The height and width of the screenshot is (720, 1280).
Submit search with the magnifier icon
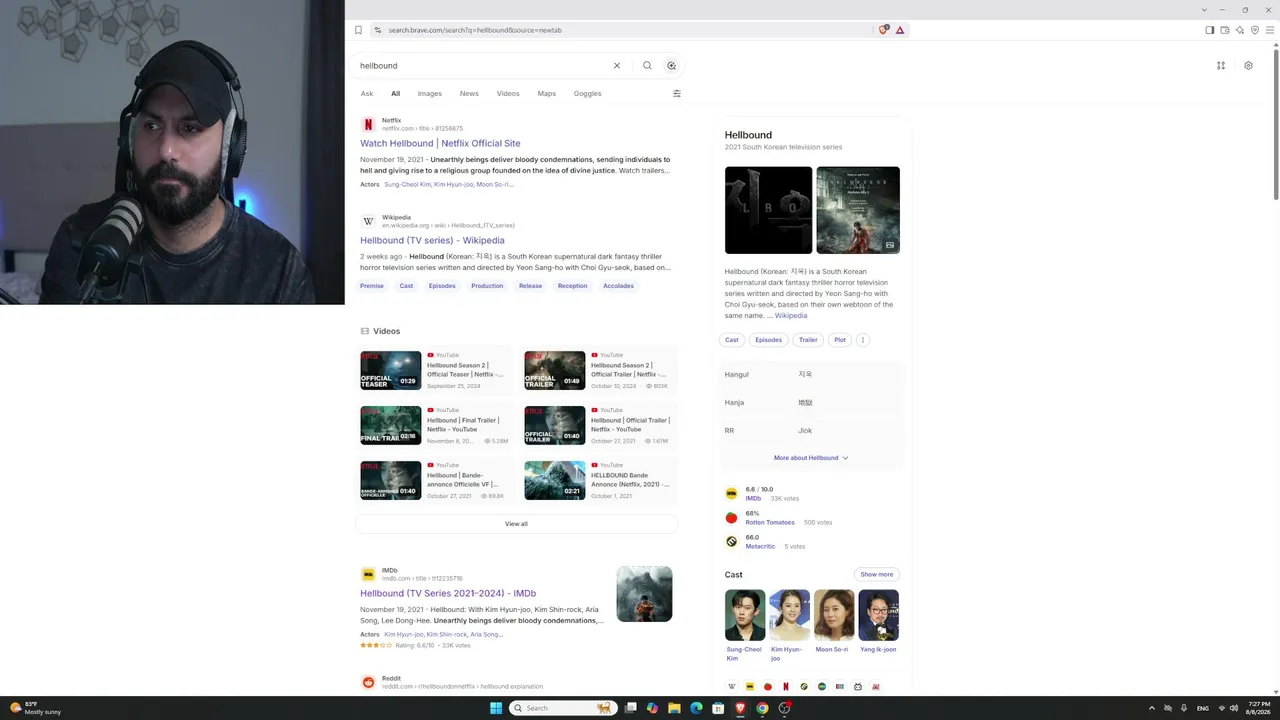647,66
